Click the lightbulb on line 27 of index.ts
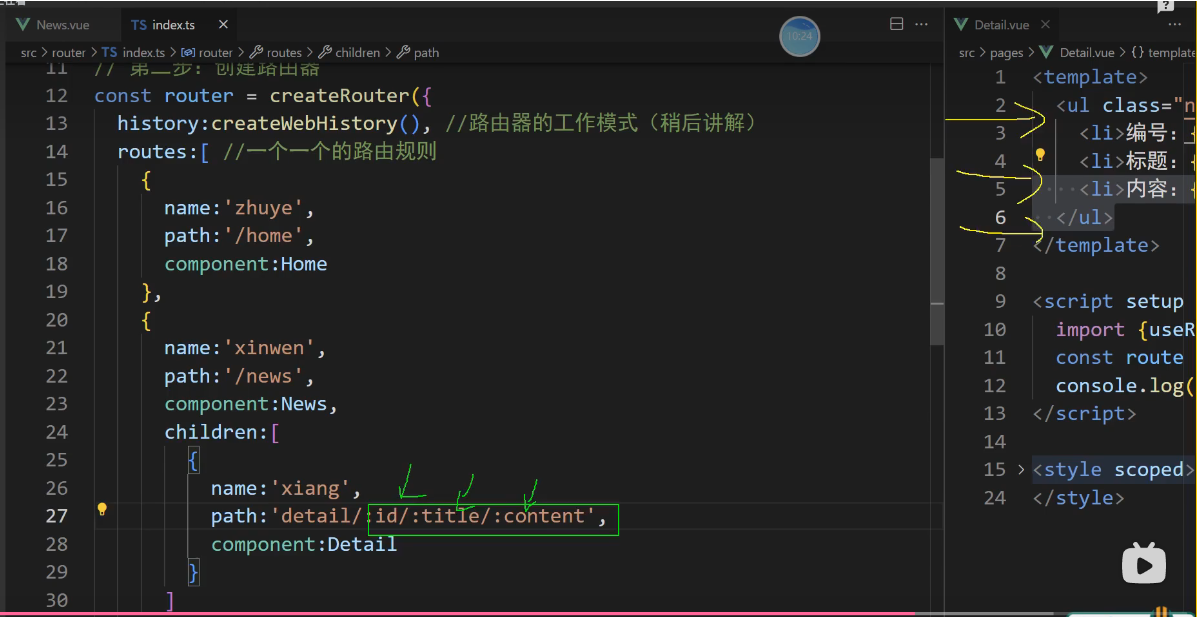The height and width of the screenshot is (617, 1199). 102,509
